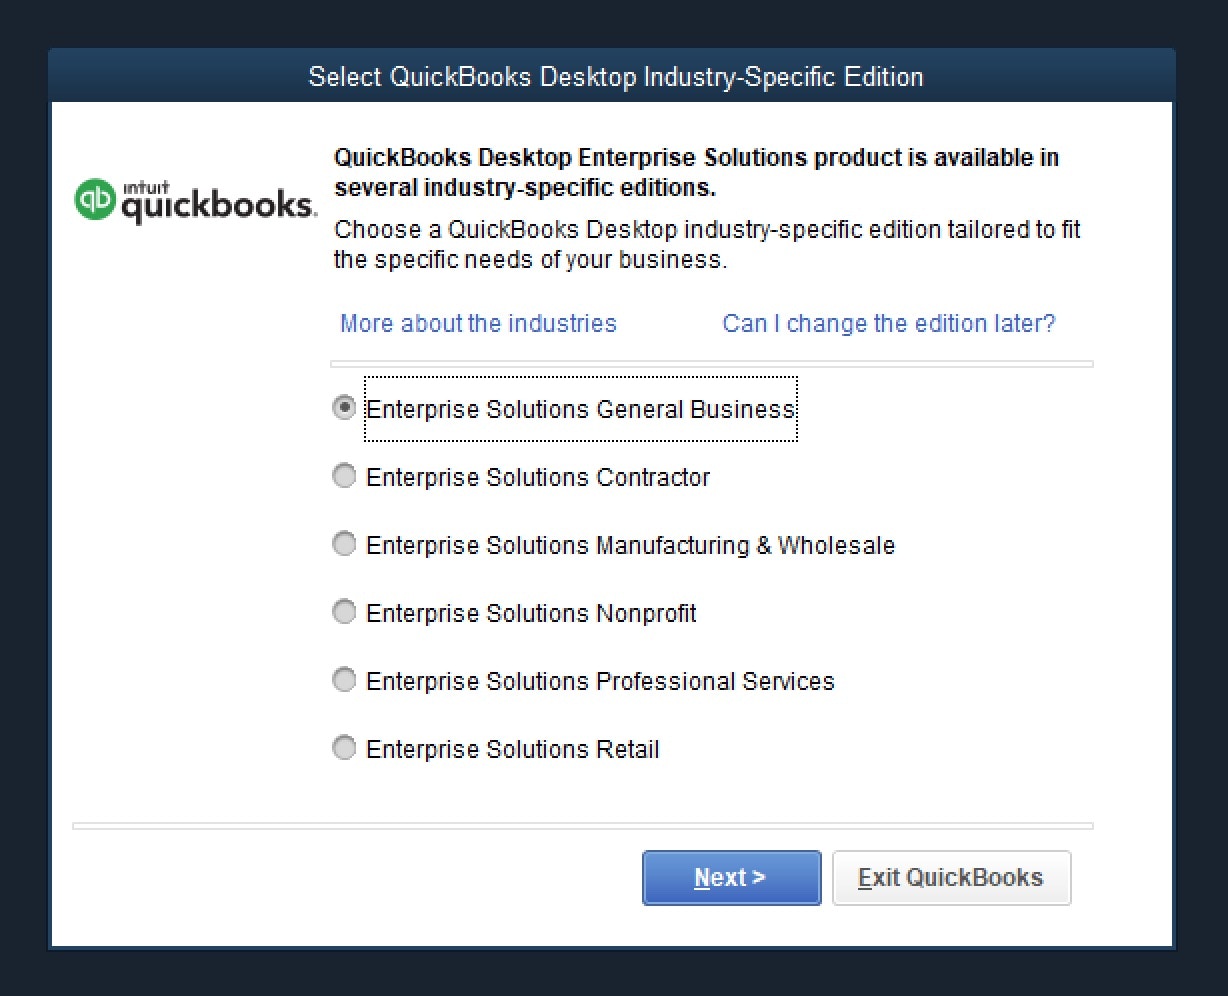Click the Choose a QuickBooks Desktop edition paragraph
Screen dimensions: 1228x996
pyautogui.click(x=708, y=244)
